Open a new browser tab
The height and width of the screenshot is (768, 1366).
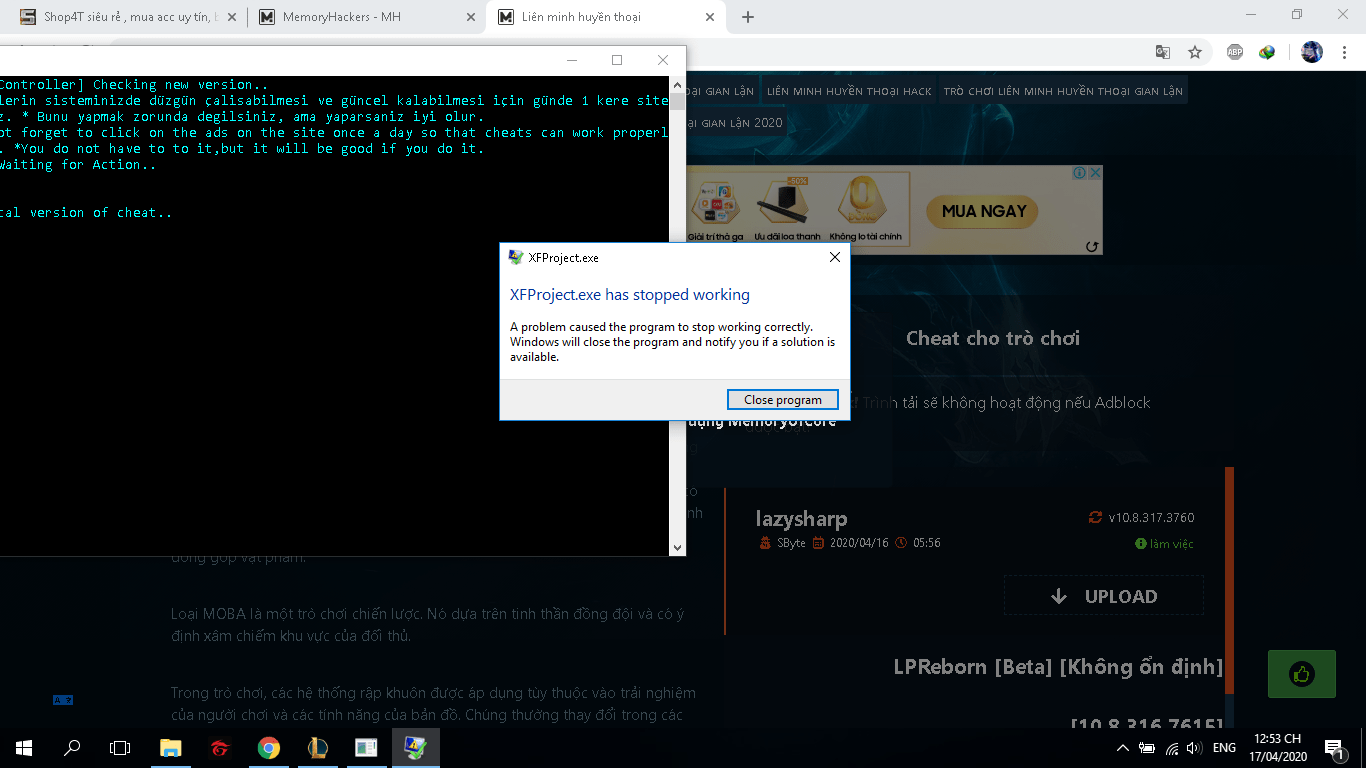[x=747, y=17]
